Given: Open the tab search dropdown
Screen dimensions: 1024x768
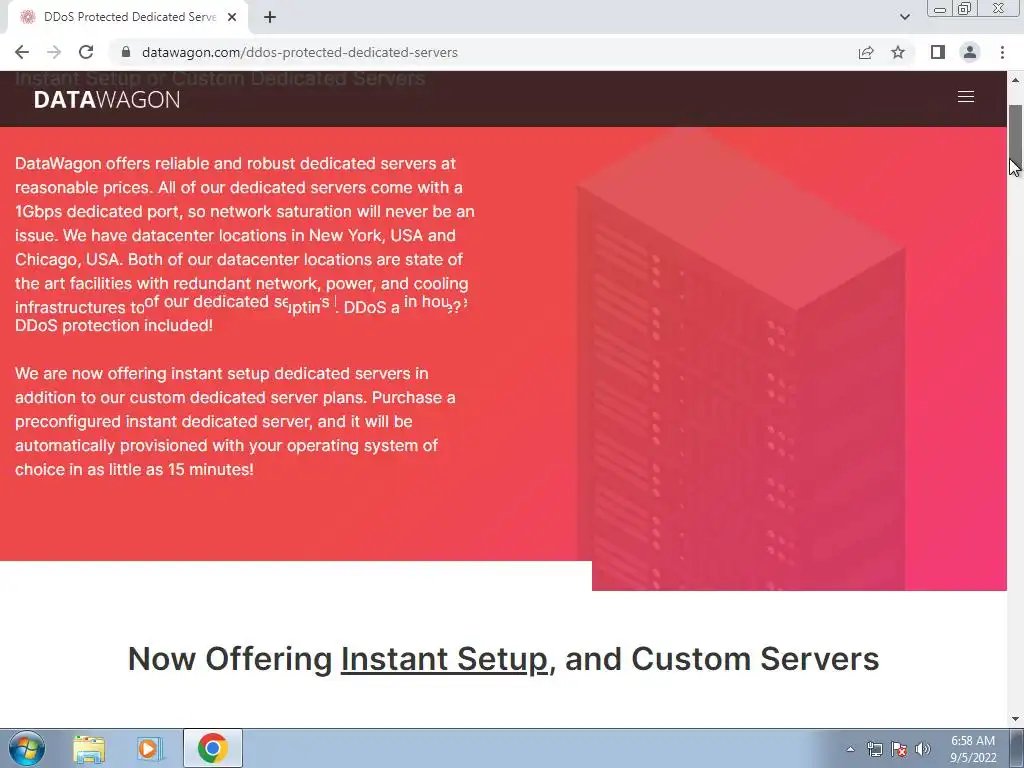Looking at the screenshot, I should click(x=904, y=17).
